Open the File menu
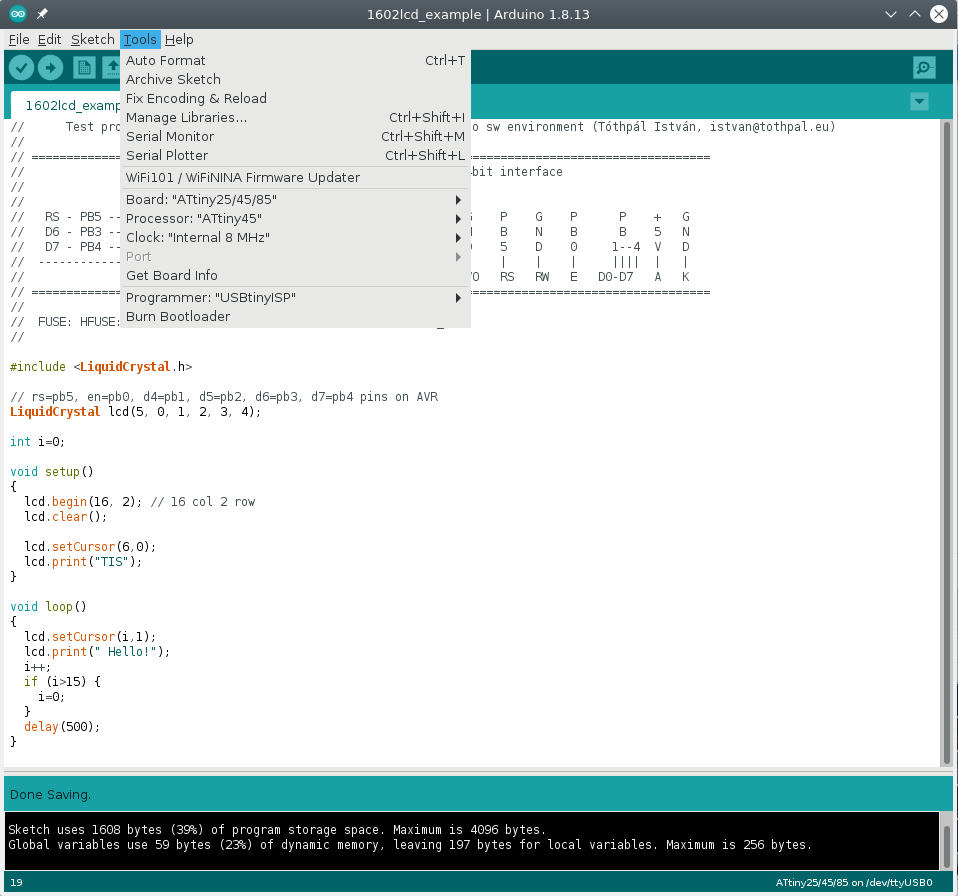This screenshot has height=896, width=958. (19, 40)
